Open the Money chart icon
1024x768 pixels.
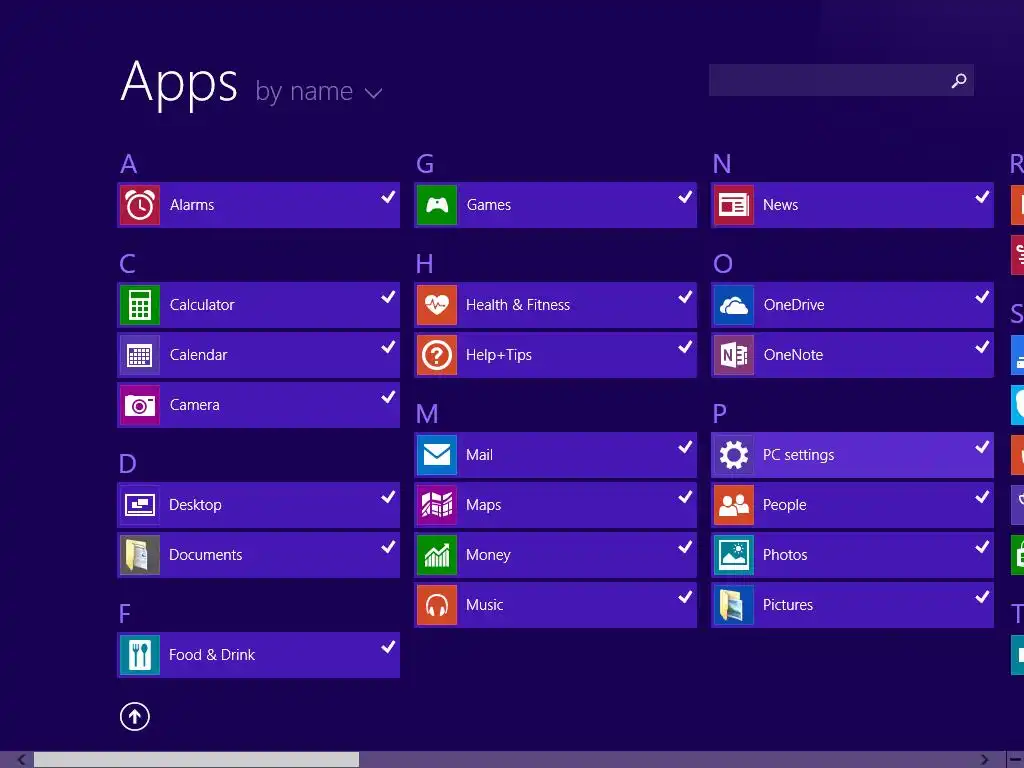pos(437,555)
